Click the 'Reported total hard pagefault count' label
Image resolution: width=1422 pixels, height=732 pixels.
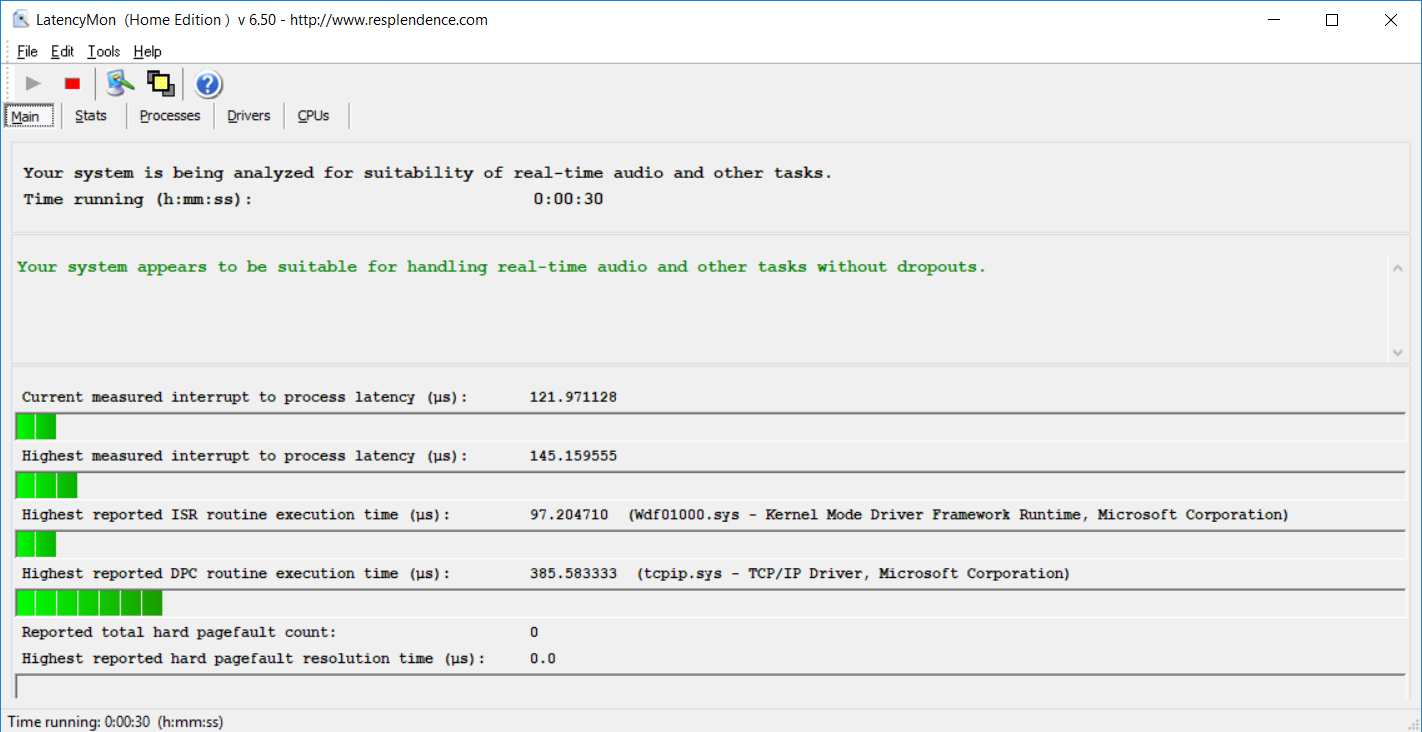(x=179, y=632)
